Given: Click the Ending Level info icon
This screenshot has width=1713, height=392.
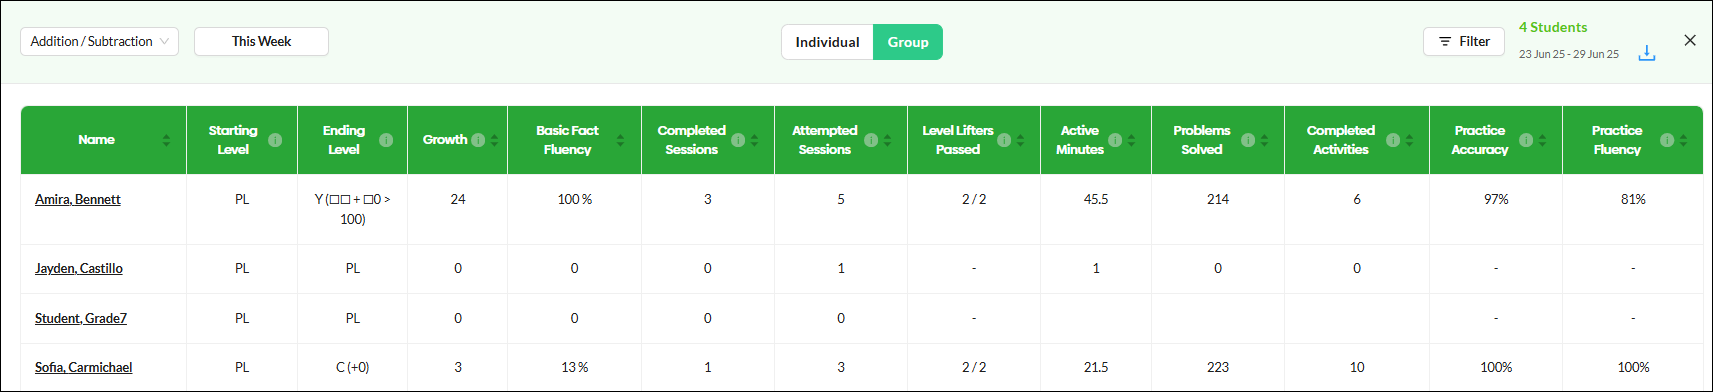Looking at the screenshot, I should pos(386,140).
